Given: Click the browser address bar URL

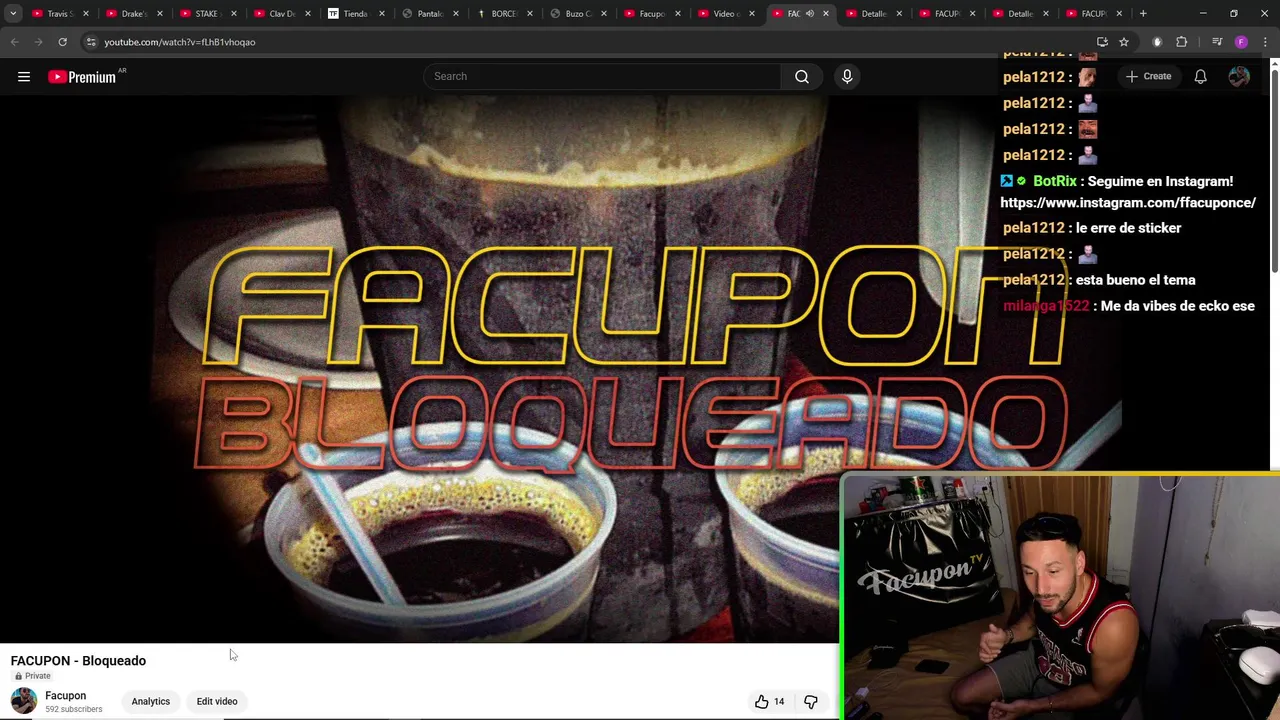Looking at the screenshot, I should tap(180, 42).
